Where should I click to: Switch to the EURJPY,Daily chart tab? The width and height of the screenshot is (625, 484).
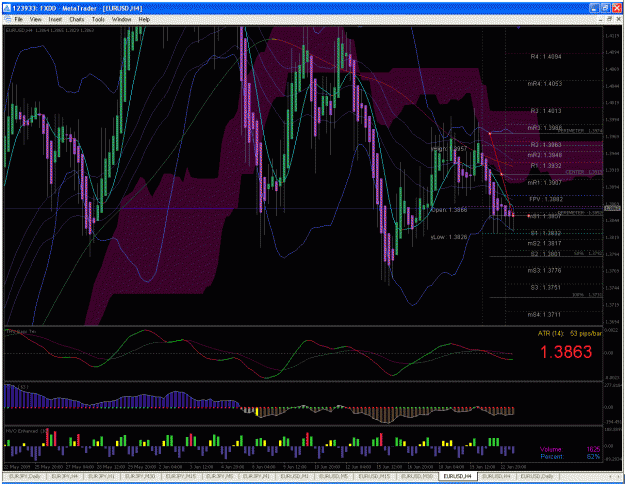coord(23,476)
